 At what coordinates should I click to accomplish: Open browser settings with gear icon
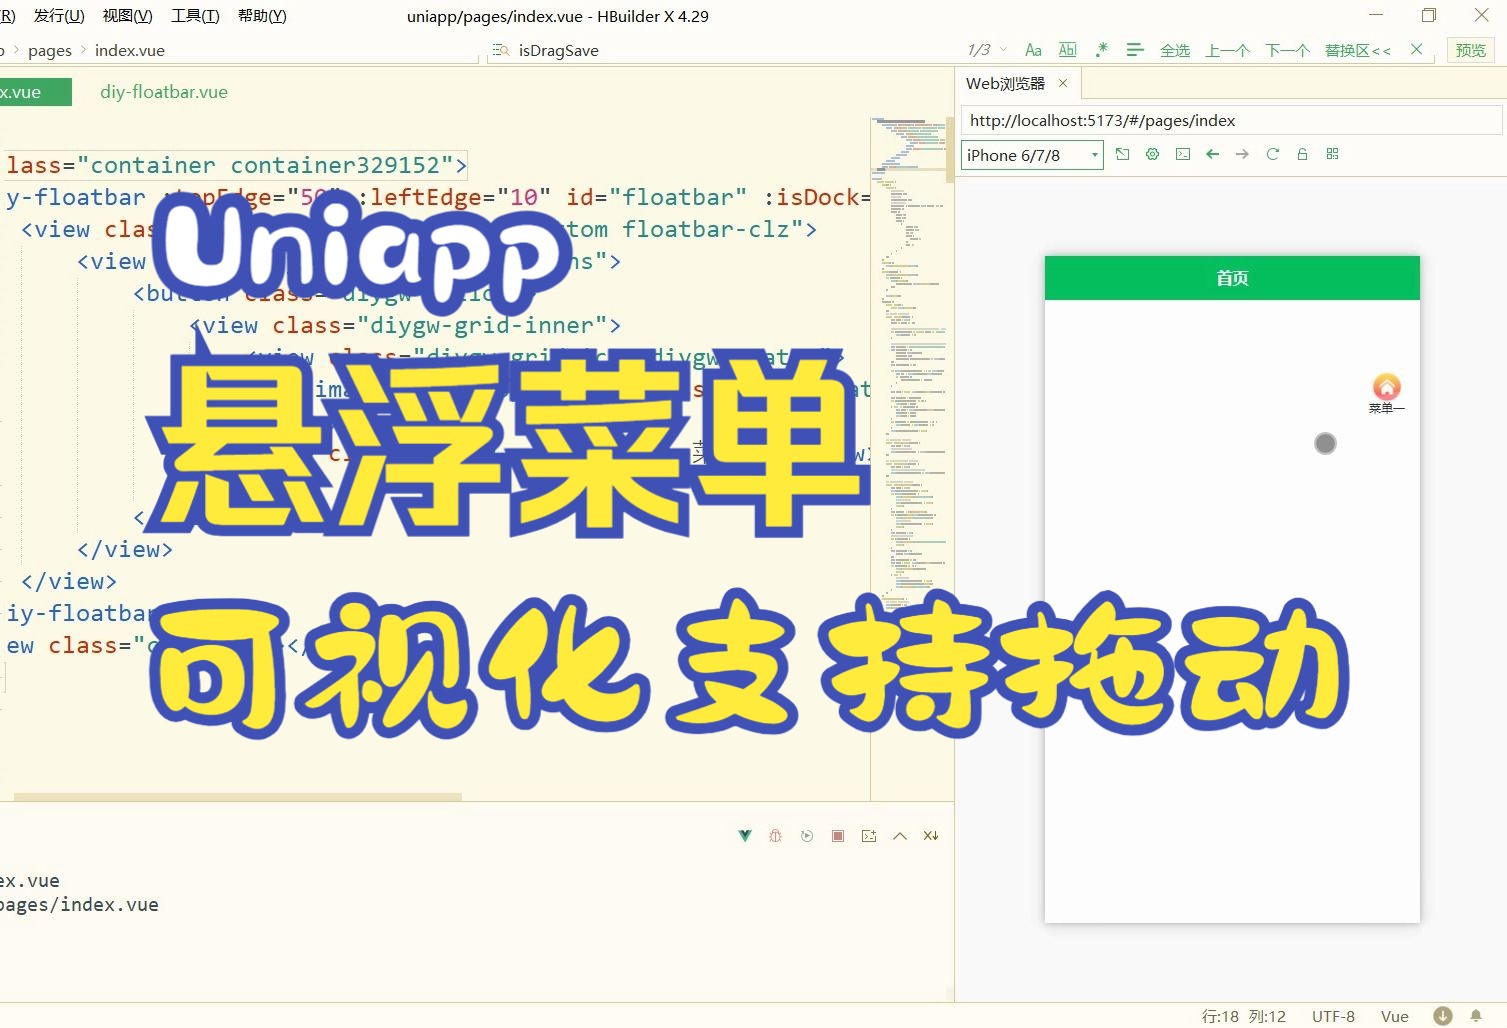point(1152,154)
